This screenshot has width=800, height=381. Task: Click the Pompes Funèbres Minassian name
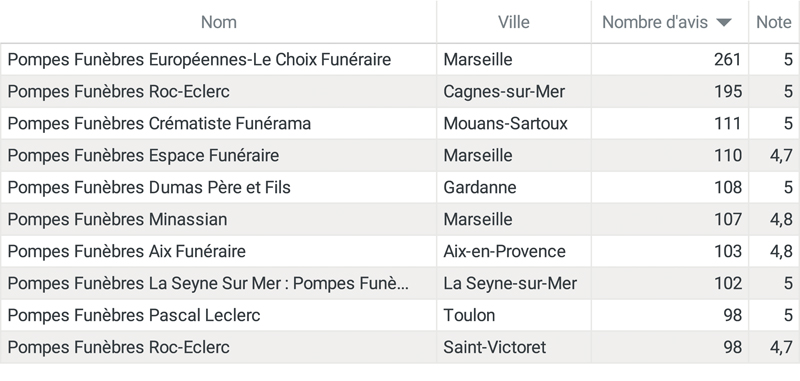(x=117, y=219)
